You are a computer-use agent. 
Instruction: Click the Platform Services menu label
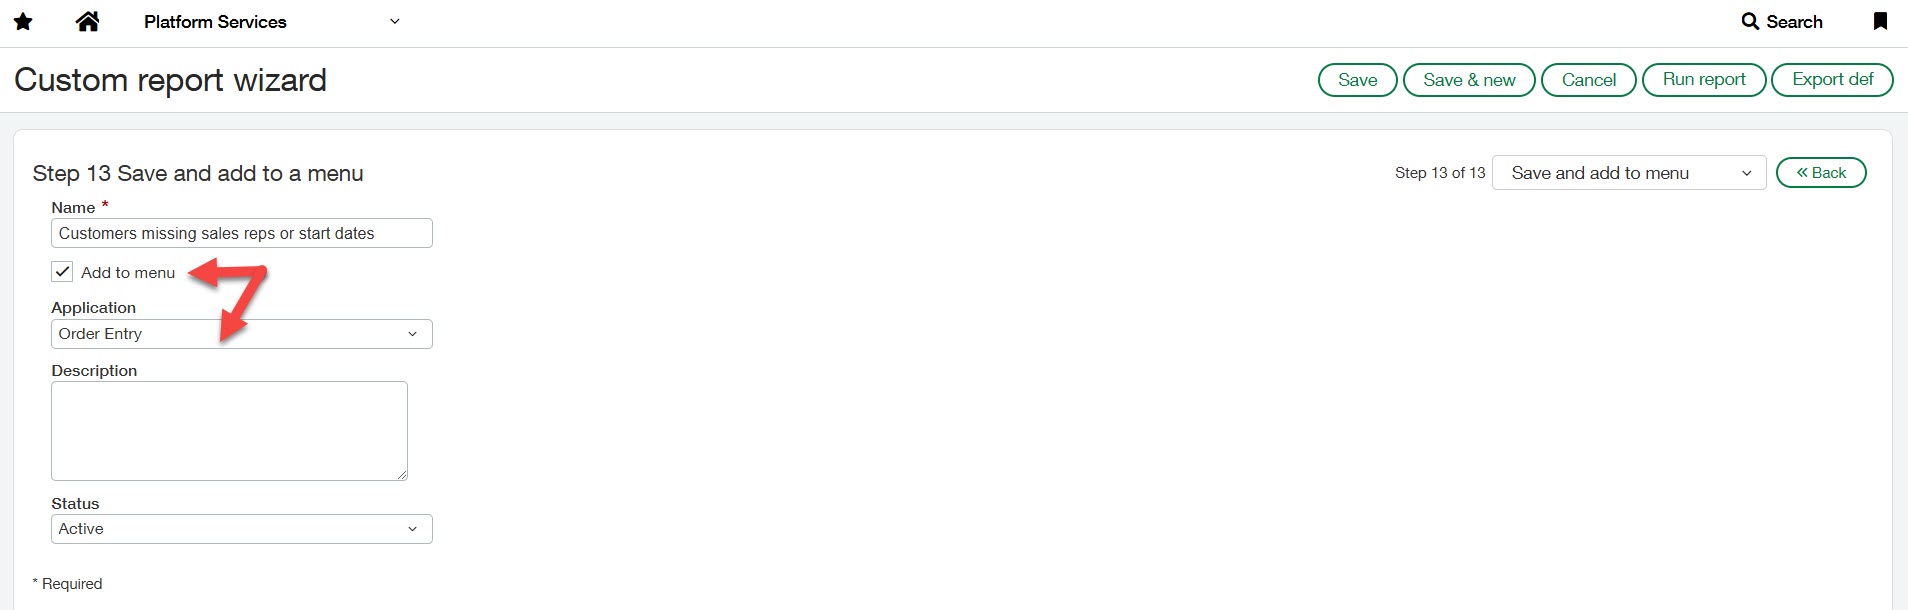click(215, 22)
